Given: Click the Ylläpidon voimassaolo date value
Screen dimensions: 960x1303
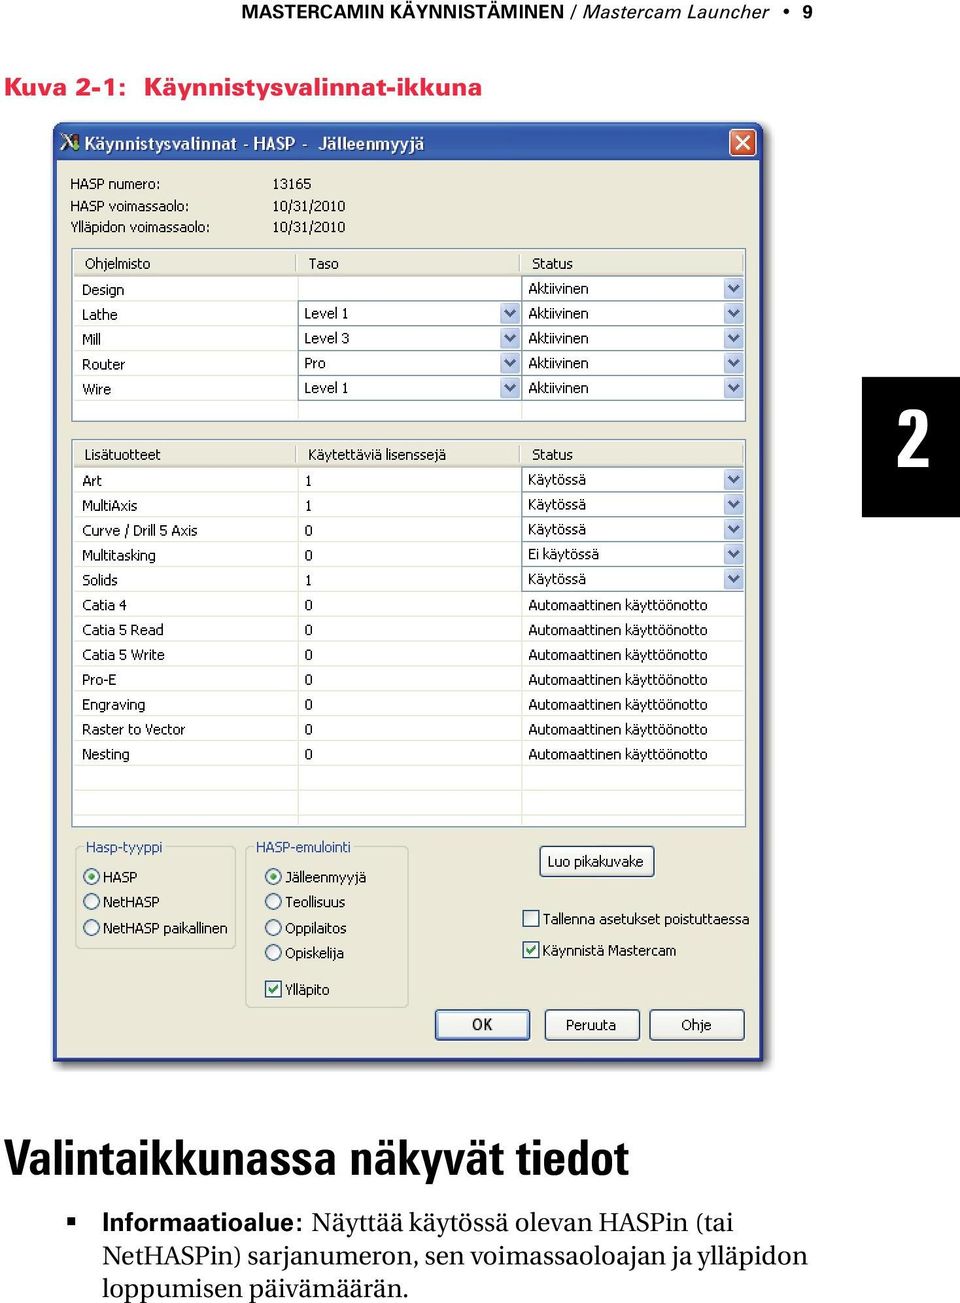Looking at the screenshot, I should 308,227.
